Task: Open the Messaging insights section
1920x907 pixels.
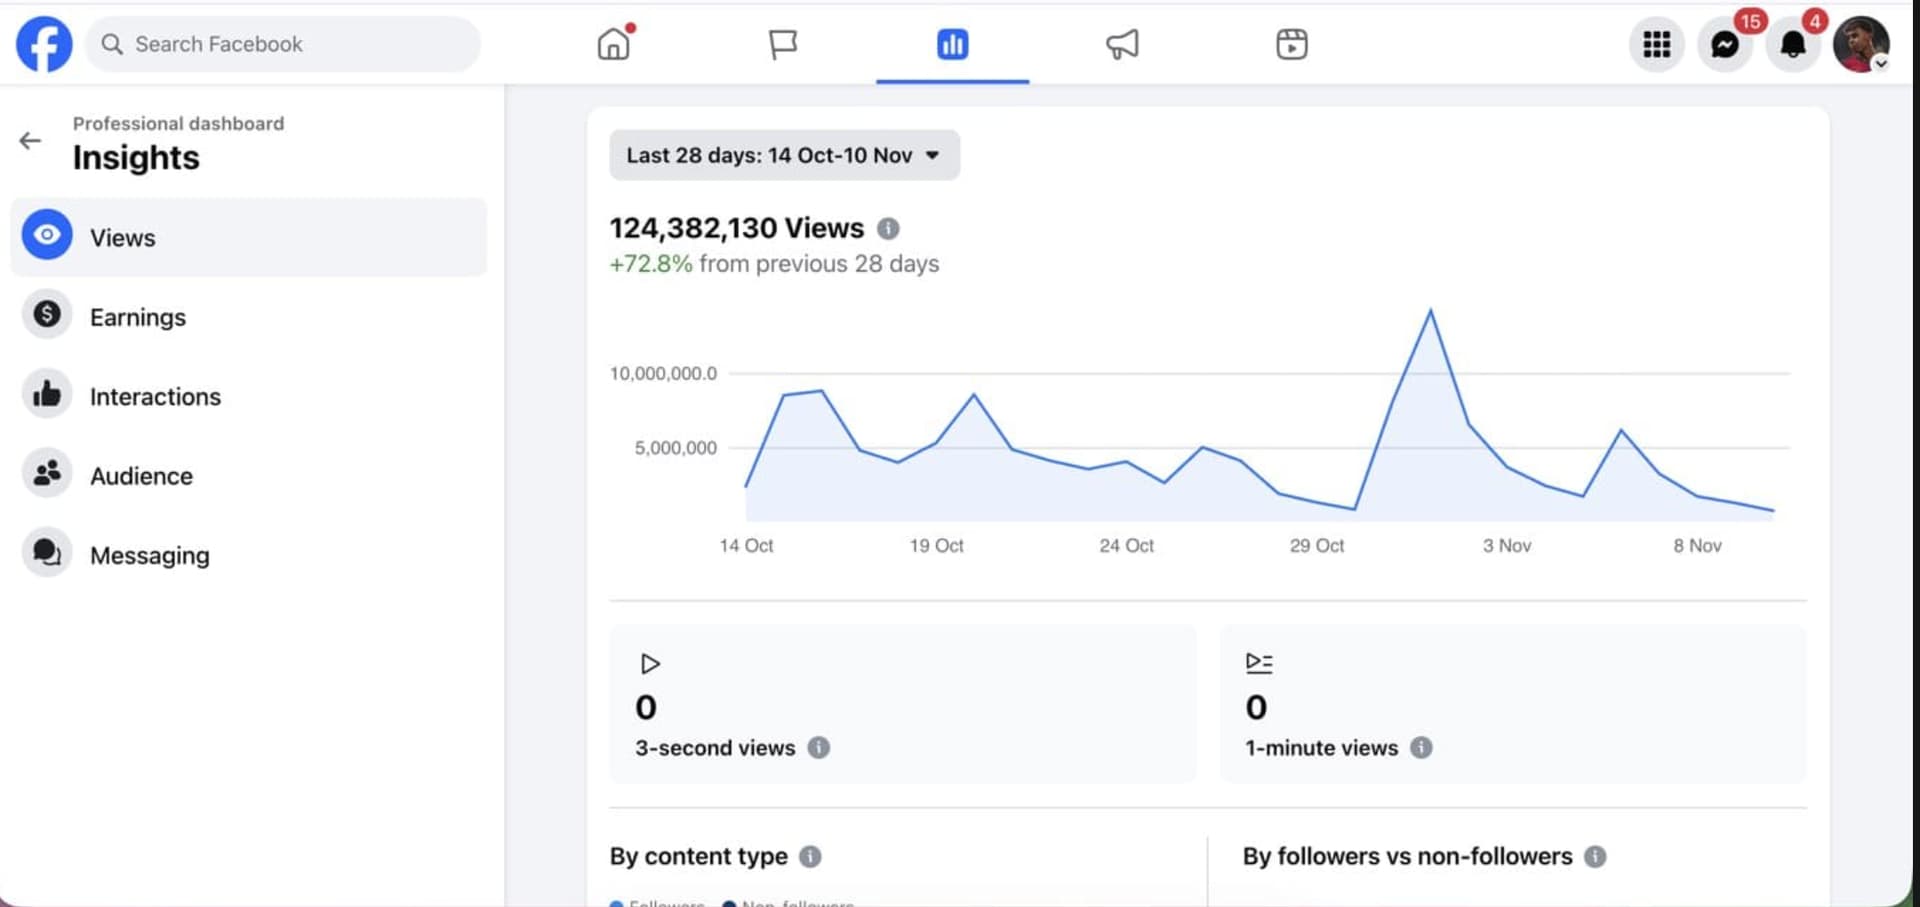Action: pos(149,555)
